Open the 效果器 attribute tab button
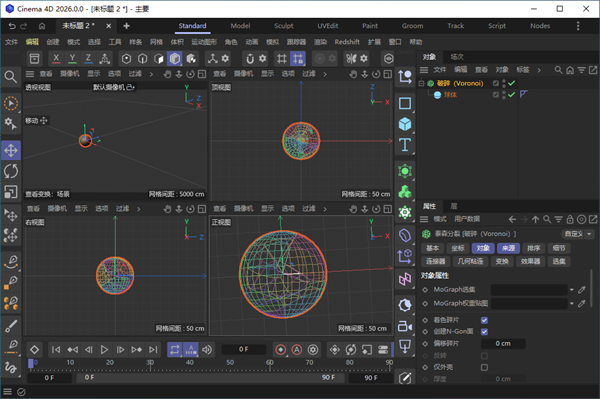 530,261
